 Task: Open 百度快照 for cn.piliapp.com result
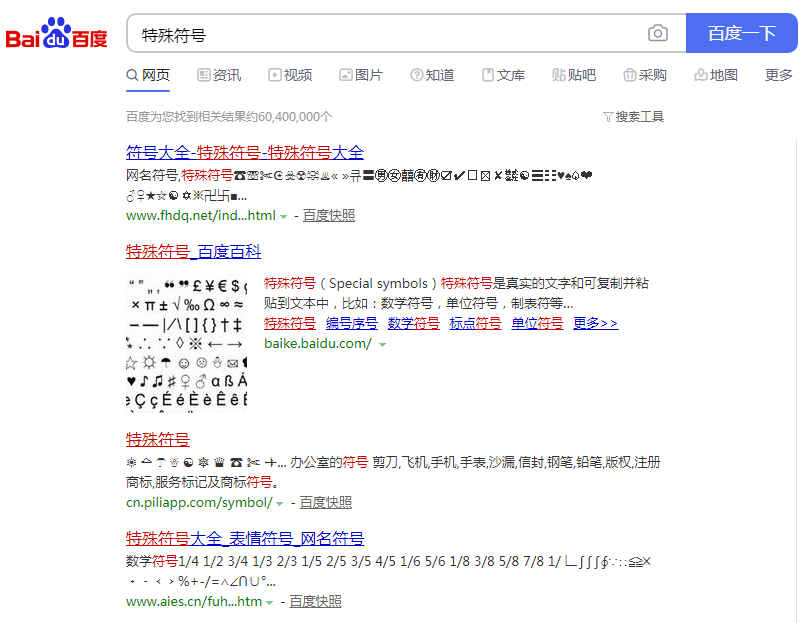[326, 502]
